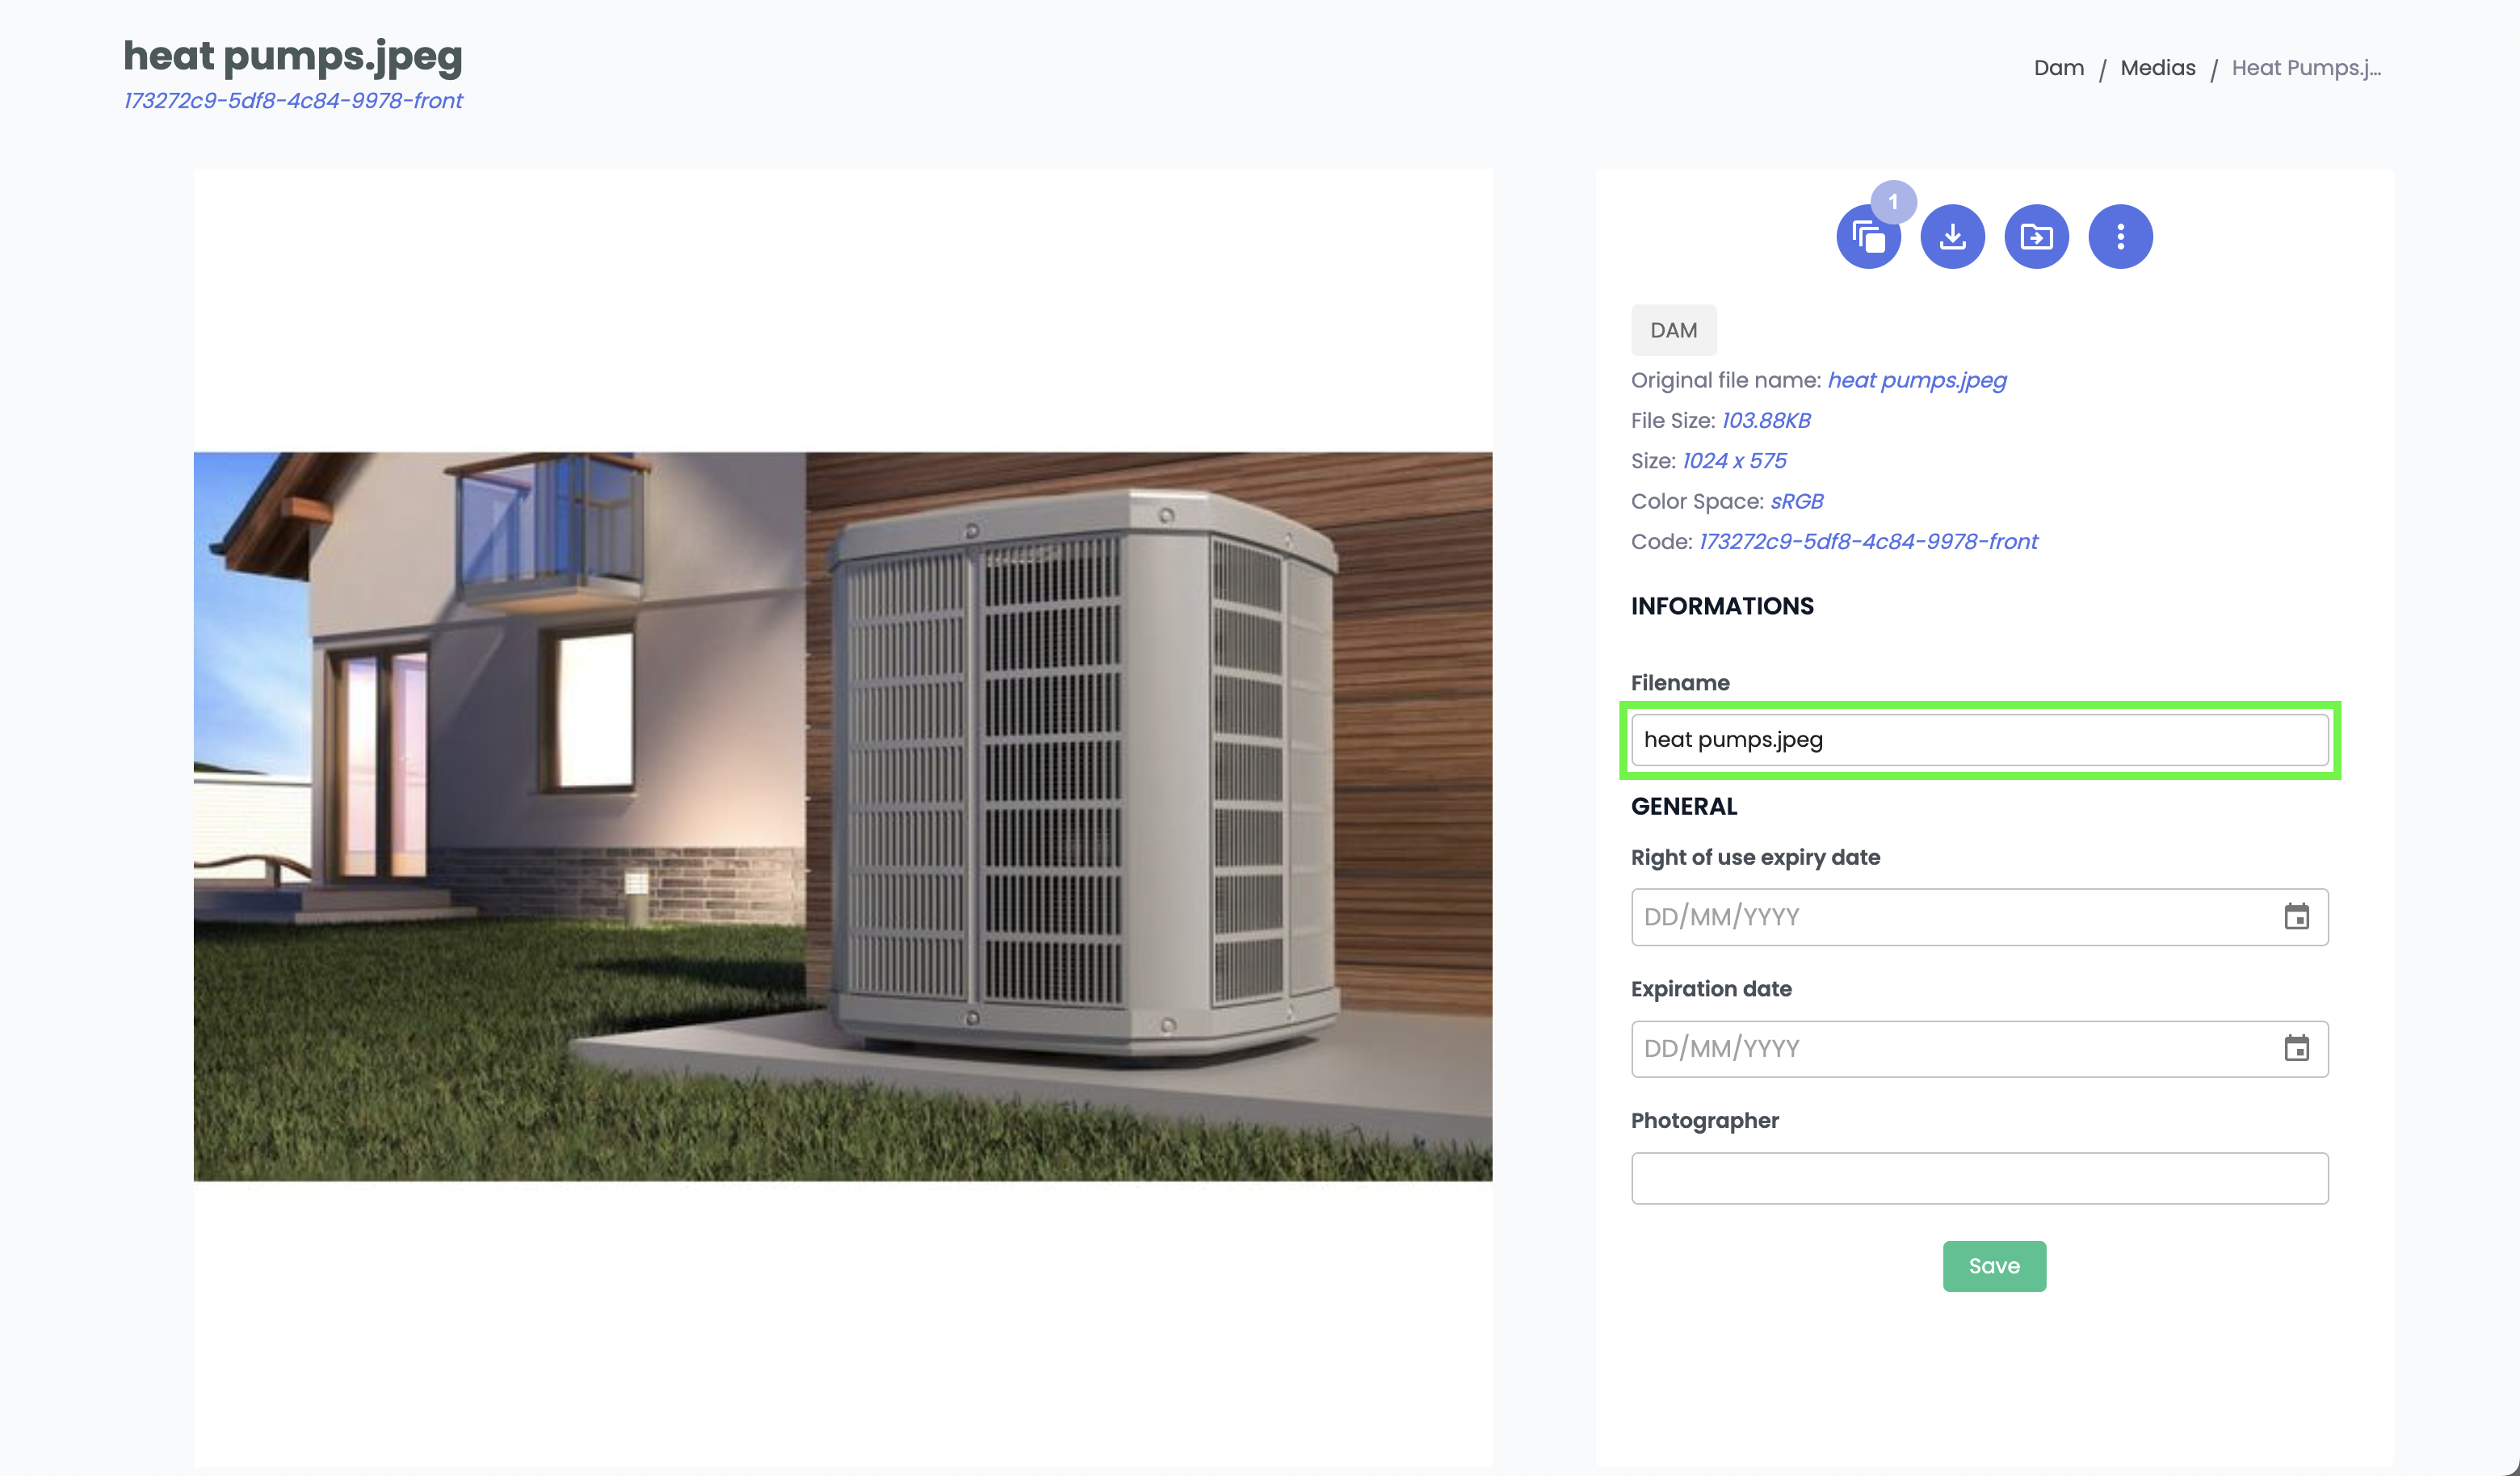Click the DAM tag label
The height and width of the screenshot is (1476, 2520).
[x=1673, y=330]
